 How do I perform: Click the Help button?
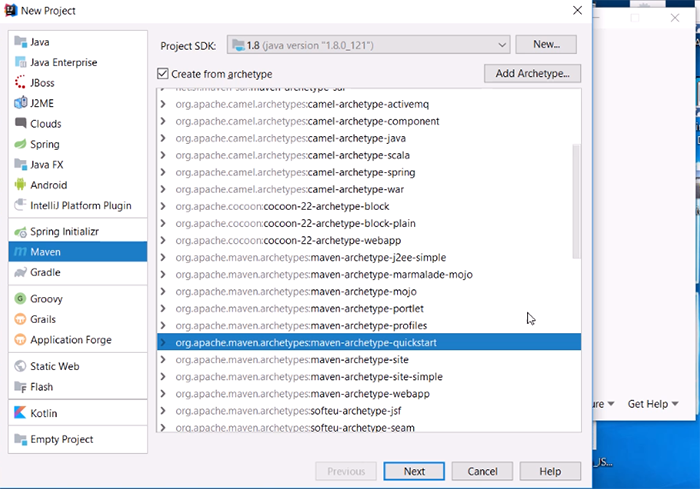tap(550, 471)
